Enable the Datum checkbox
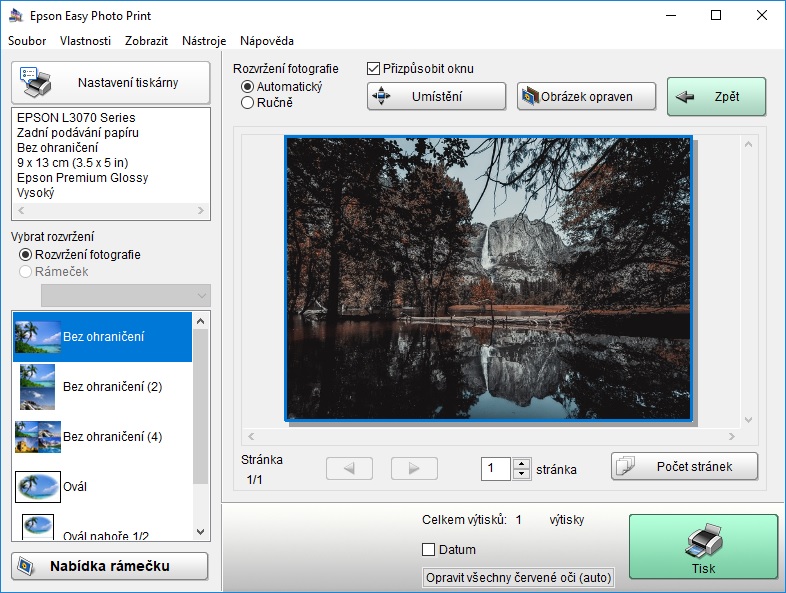The image size is (786, 593). [x=429, y=549]
